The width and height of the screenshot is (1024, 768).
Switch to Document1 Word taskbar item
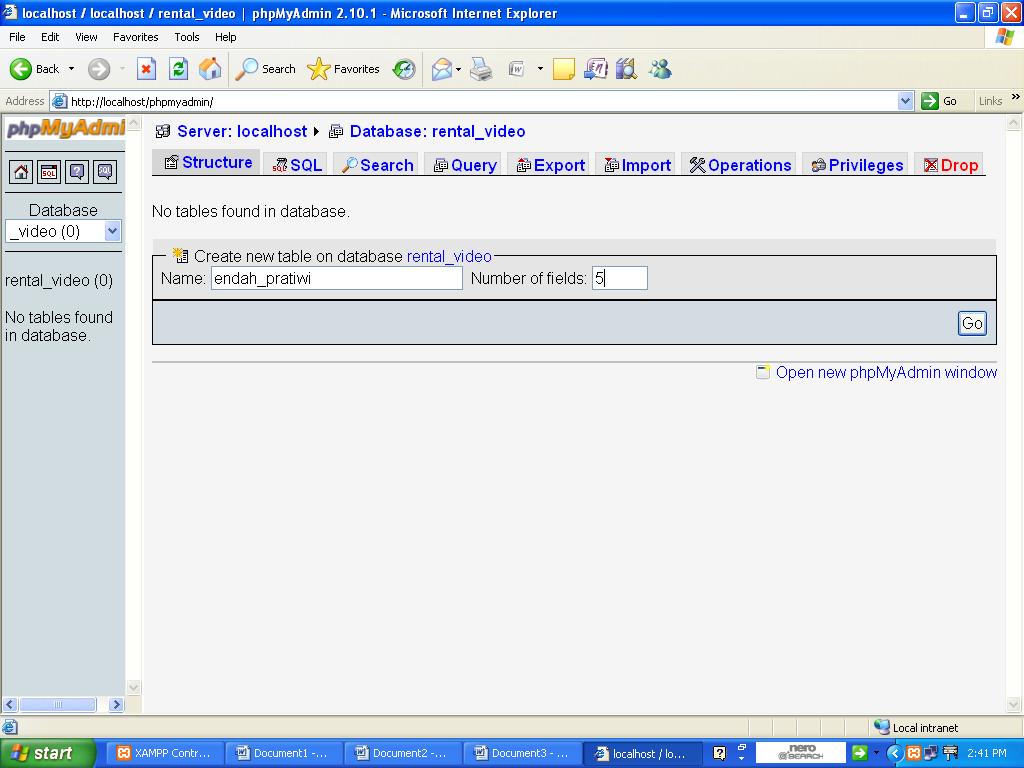point(283,753)
